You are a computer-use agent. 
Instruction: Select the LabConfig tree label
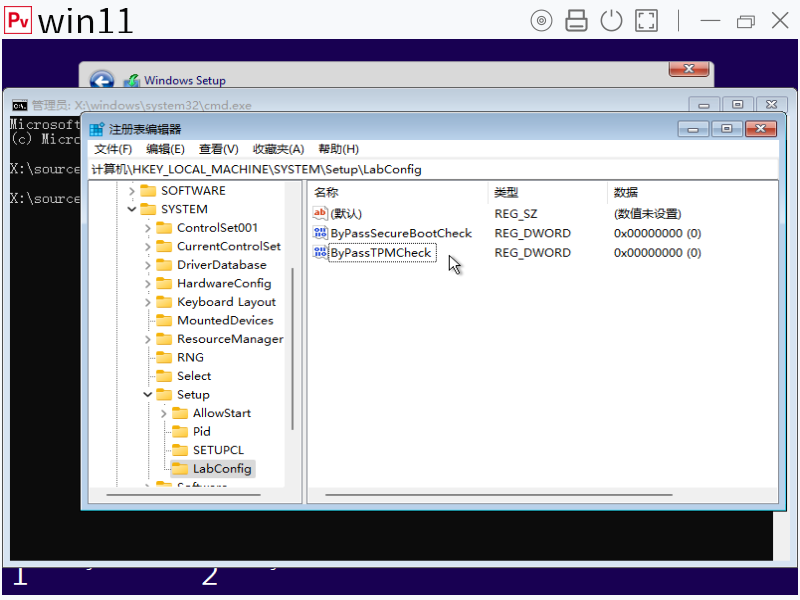[222, 468]
